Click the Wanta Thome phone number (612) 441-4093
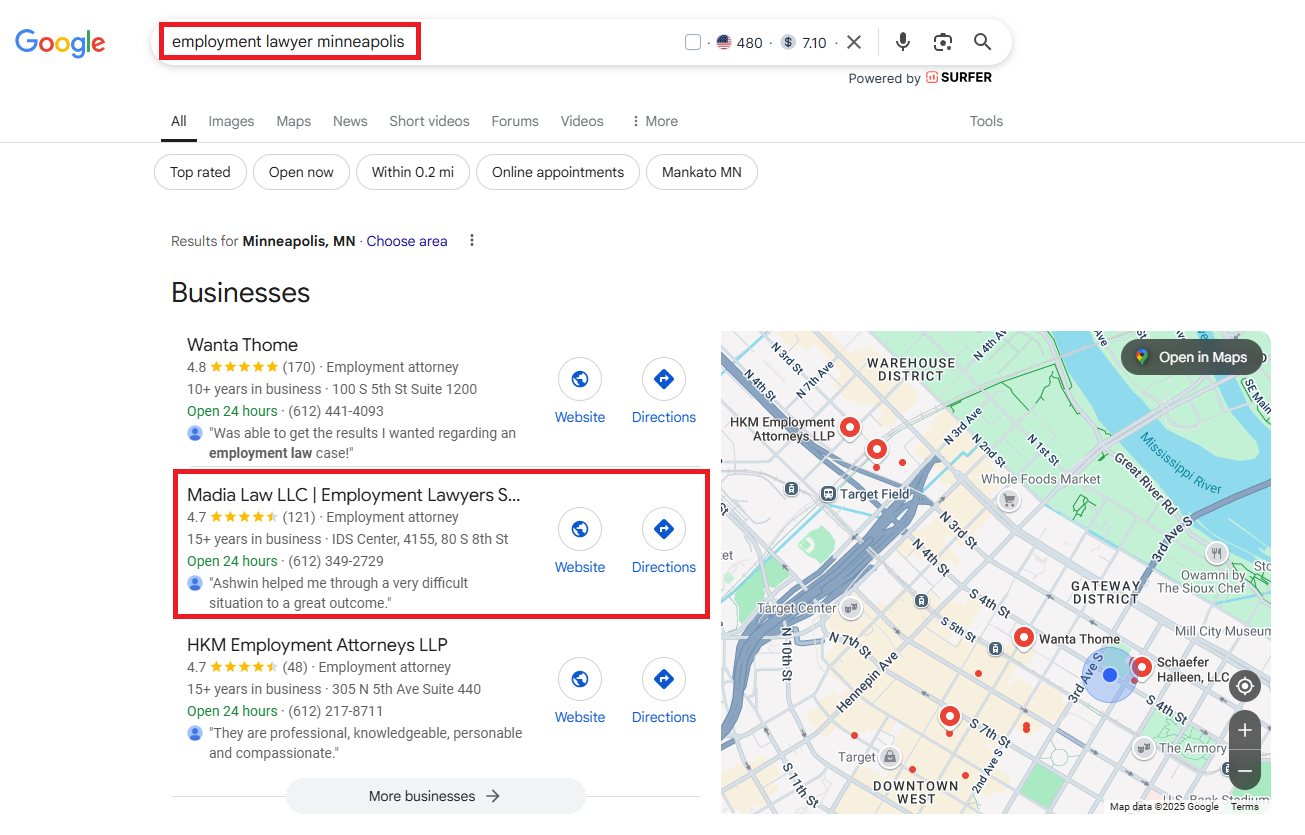 tap(336, 411)
